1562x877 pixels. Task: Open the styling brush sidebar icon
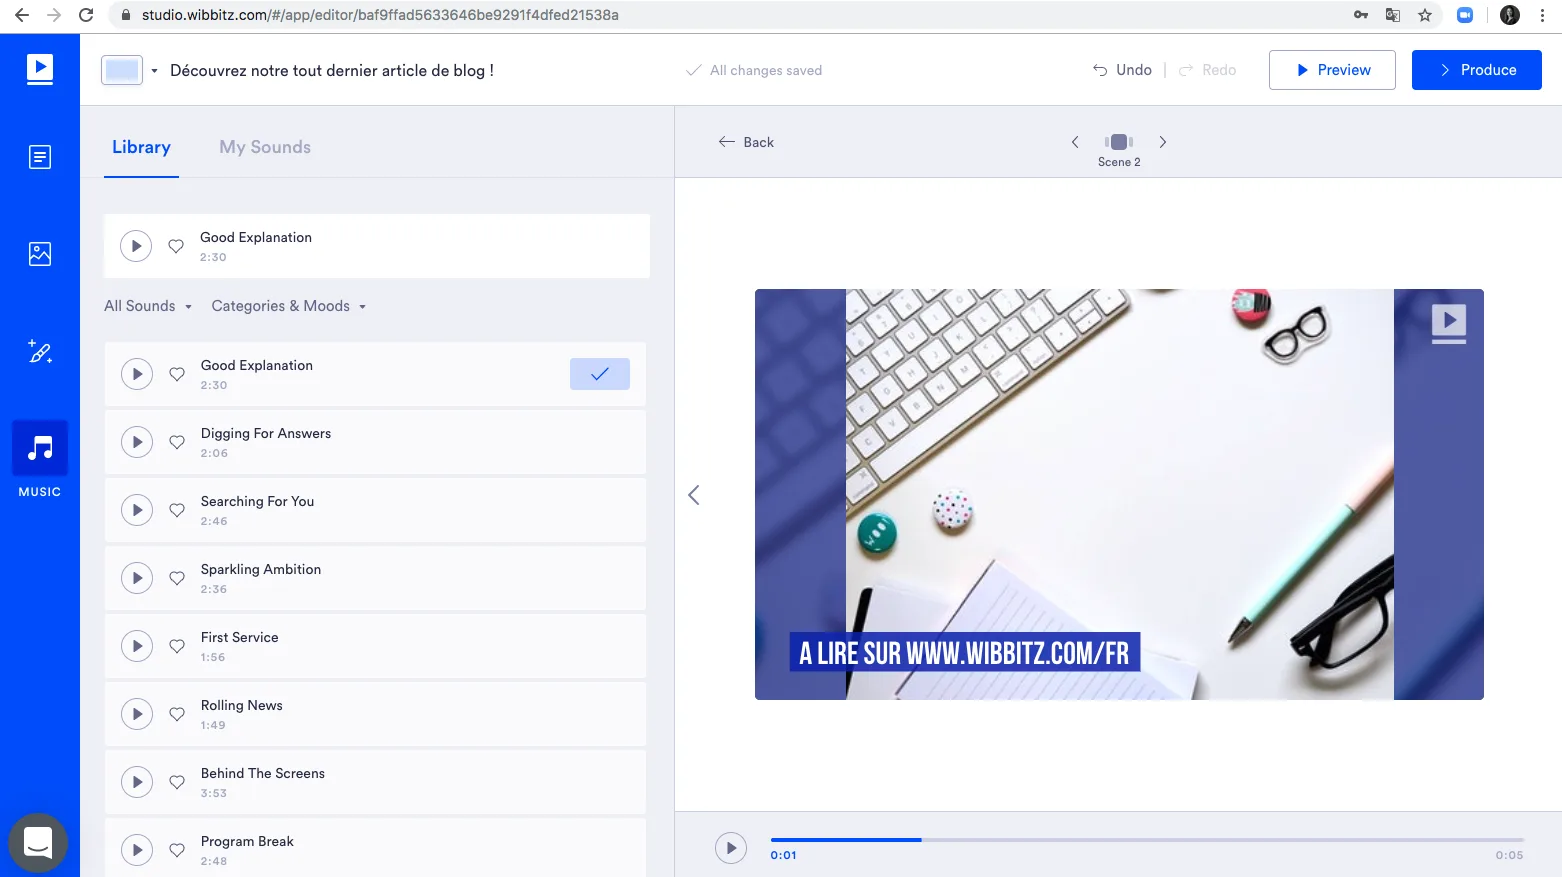(x=40, y=351)
